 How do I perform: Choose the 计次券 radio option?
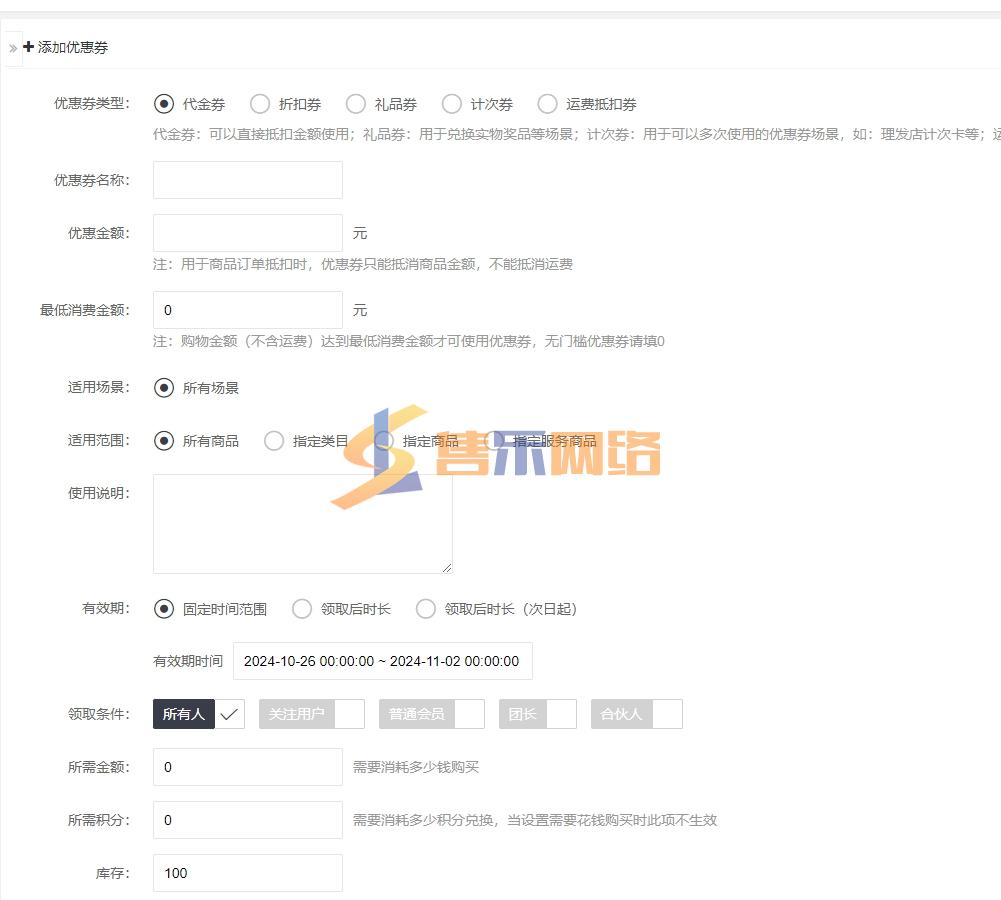(452, 104)
